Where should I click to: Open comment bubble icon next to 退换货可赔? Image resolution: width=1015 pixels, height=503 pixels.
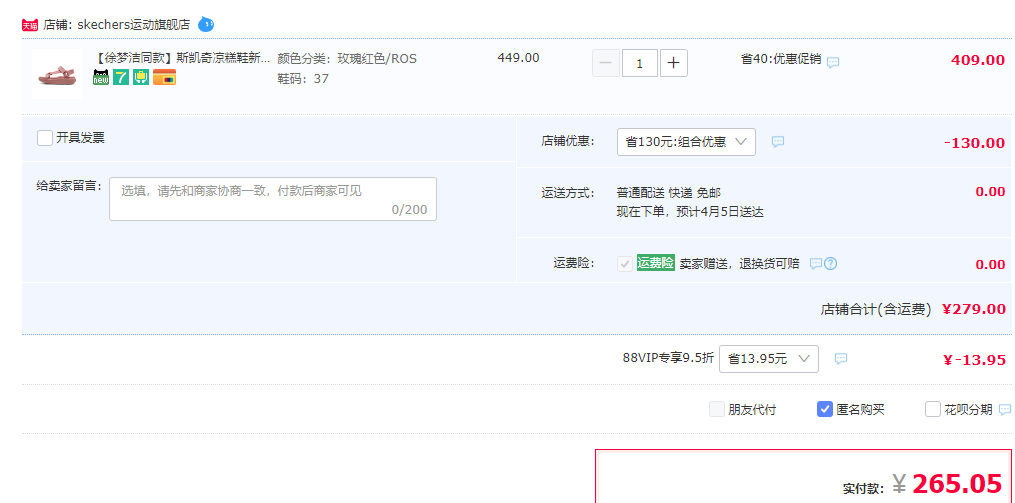(816, 263)
